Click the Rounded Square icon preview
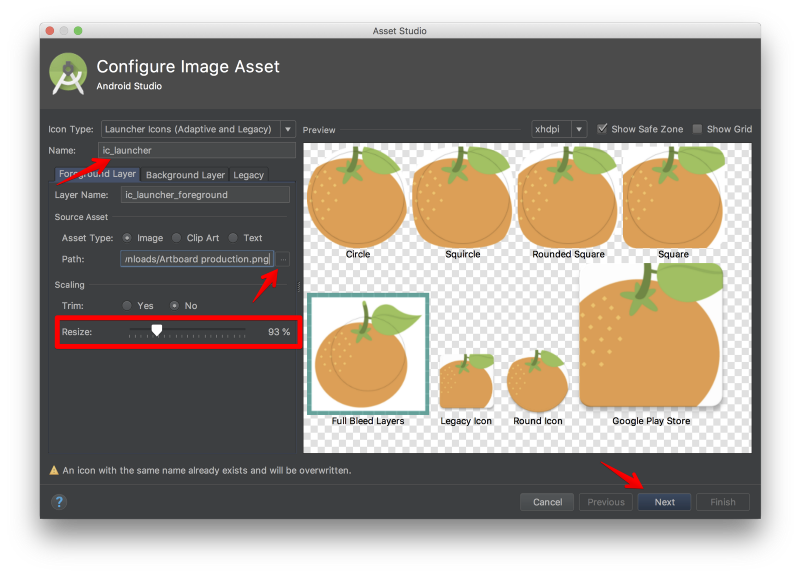Viewport: 800px width, 575px height. click(567, 196)
